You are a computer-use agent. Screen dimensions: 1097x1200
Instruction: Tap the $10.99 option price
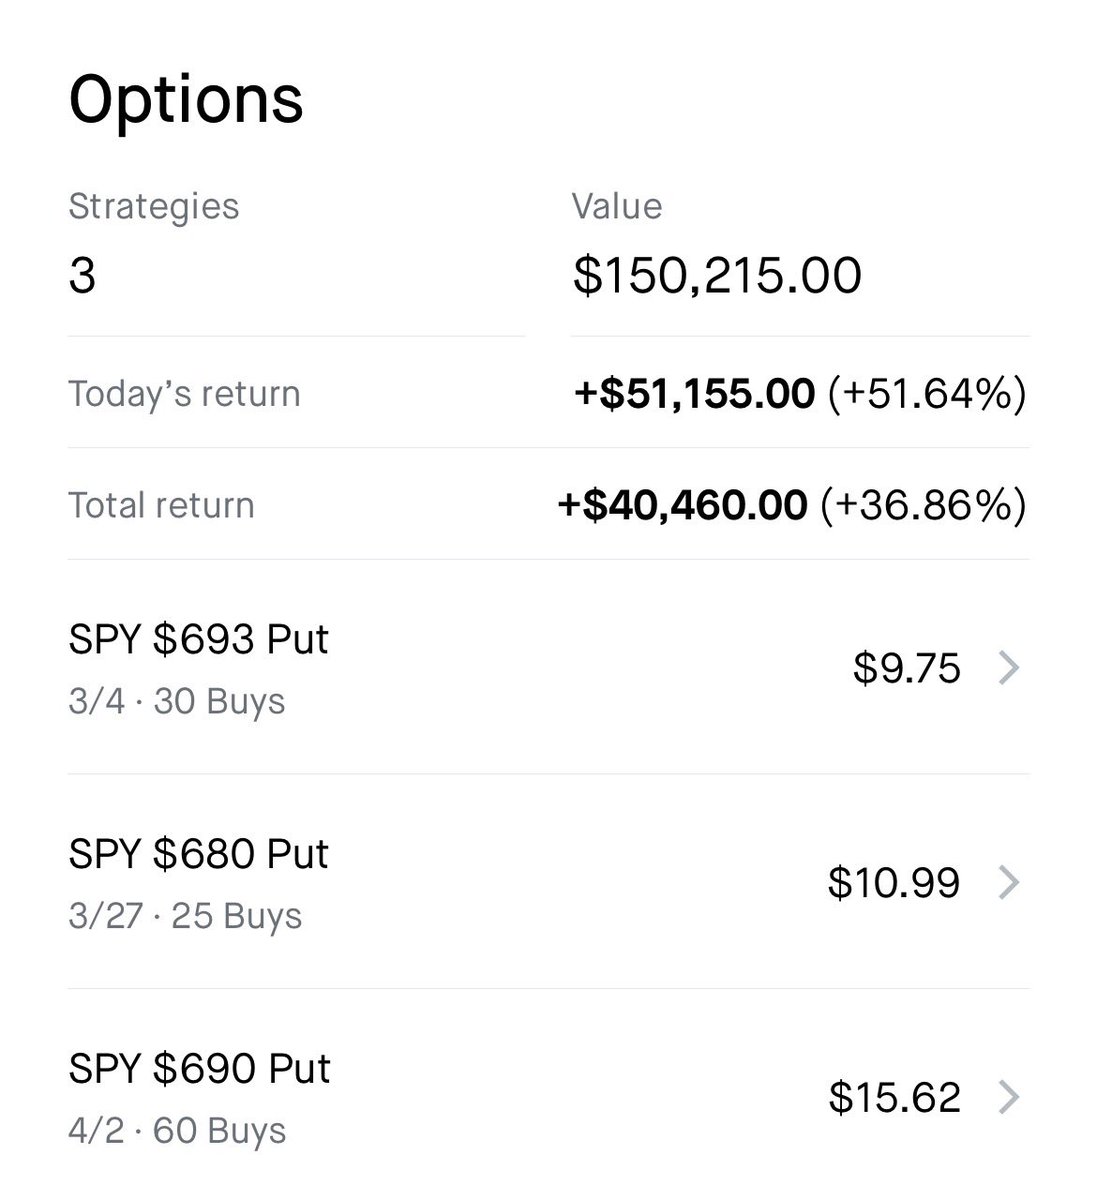click(x=893, y=883)
